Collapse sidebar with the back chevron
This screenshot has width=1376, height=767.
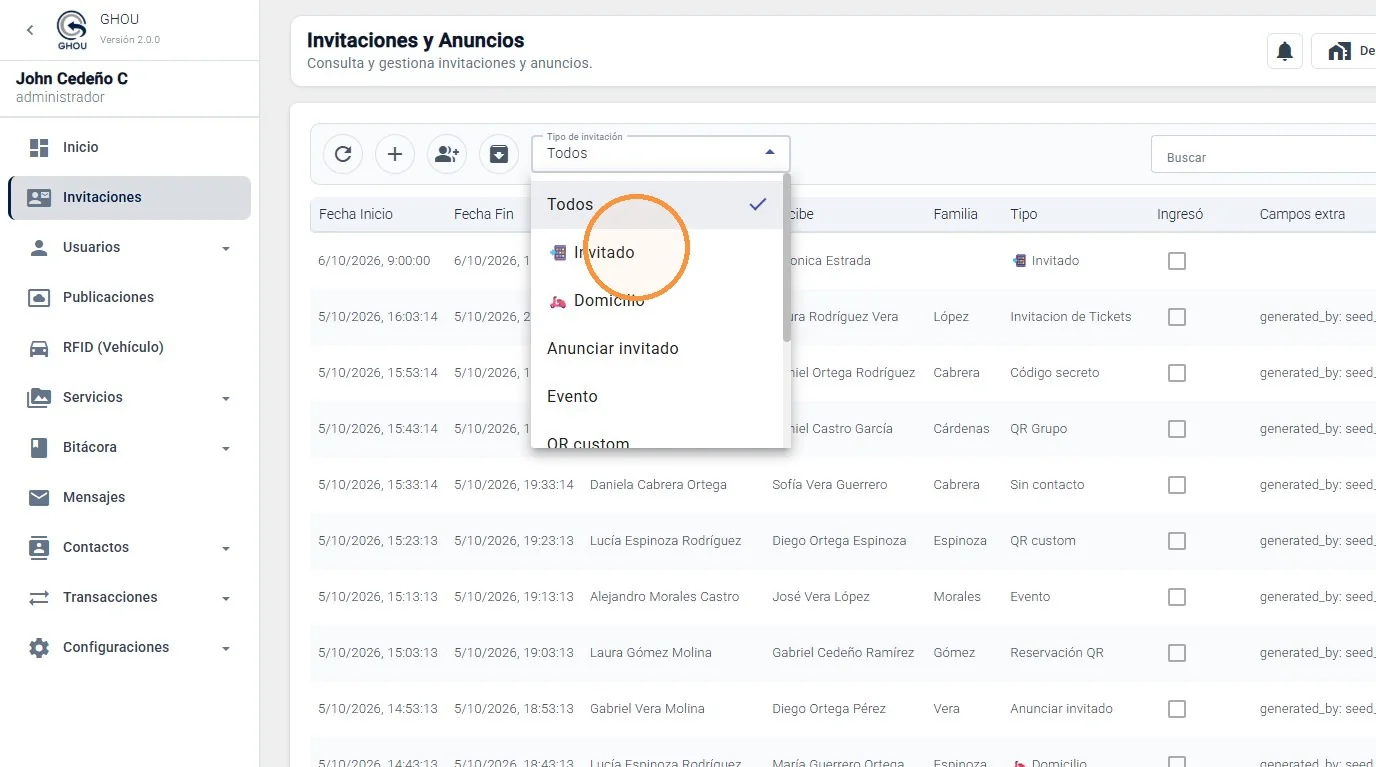tap(30, 30)
